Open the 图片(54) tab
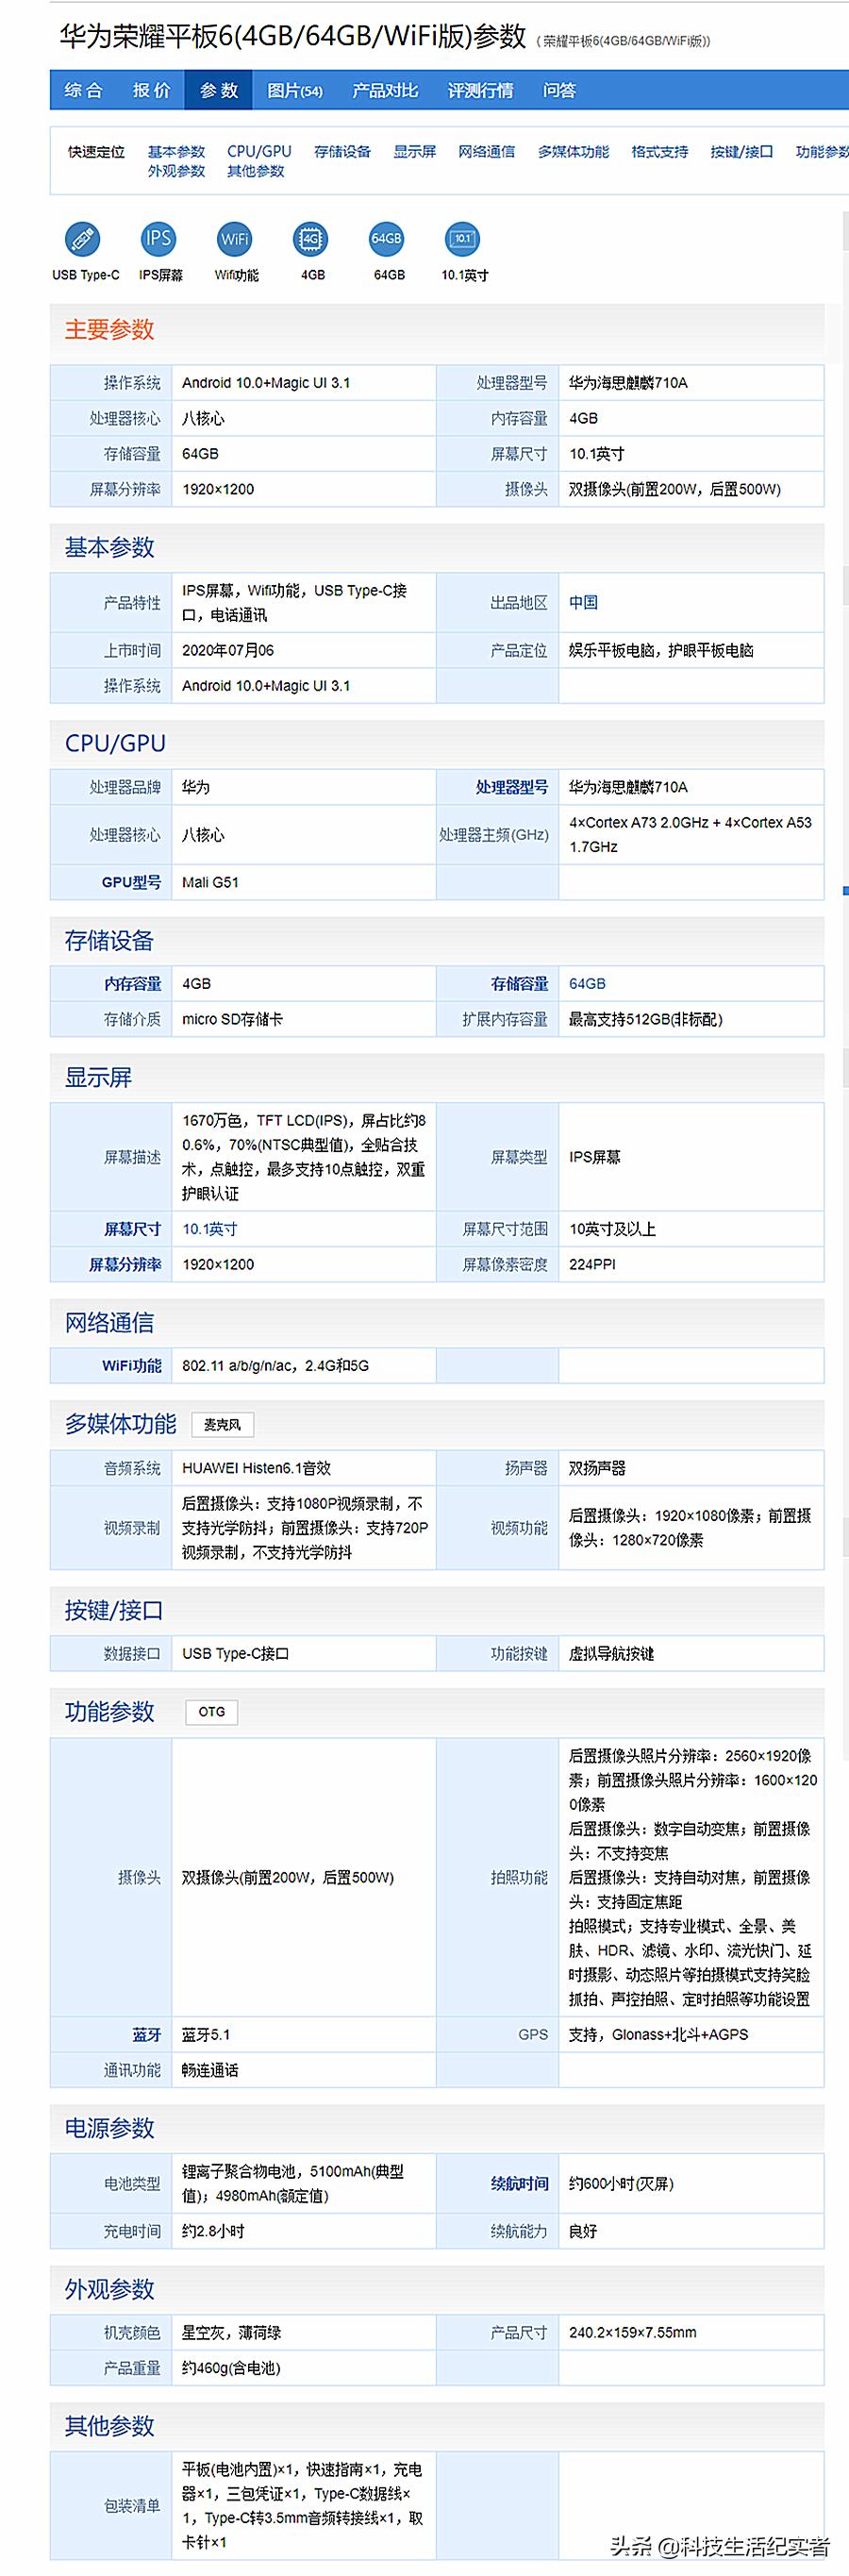 [295, 90]
